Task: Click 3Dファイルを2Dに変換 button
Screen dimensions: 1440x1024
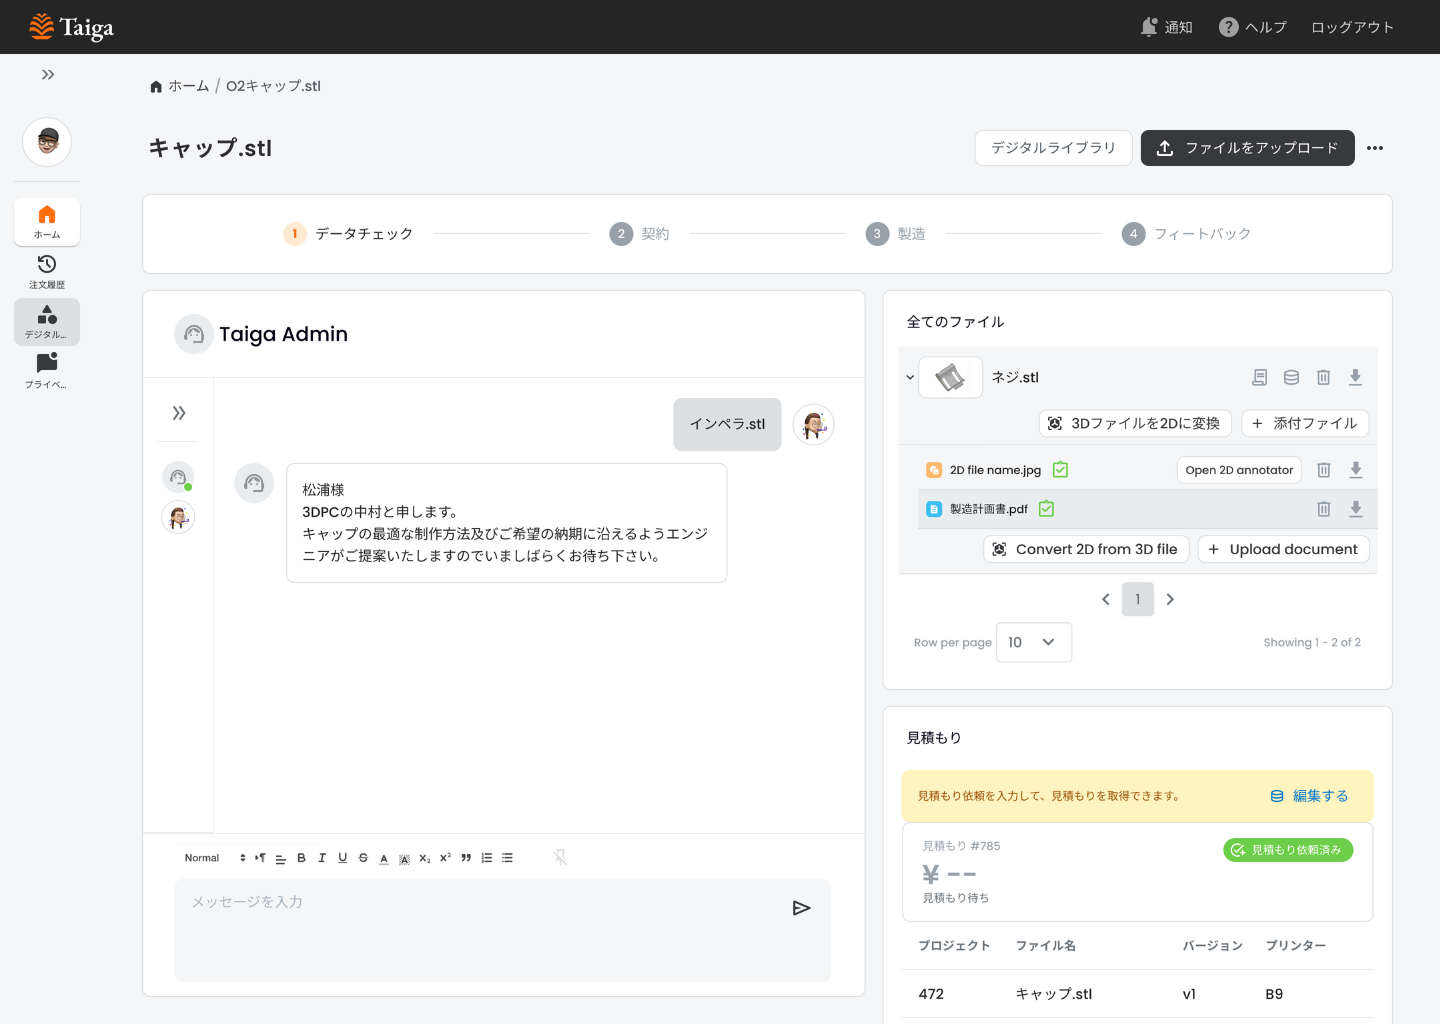Action: click(1135, 424)
